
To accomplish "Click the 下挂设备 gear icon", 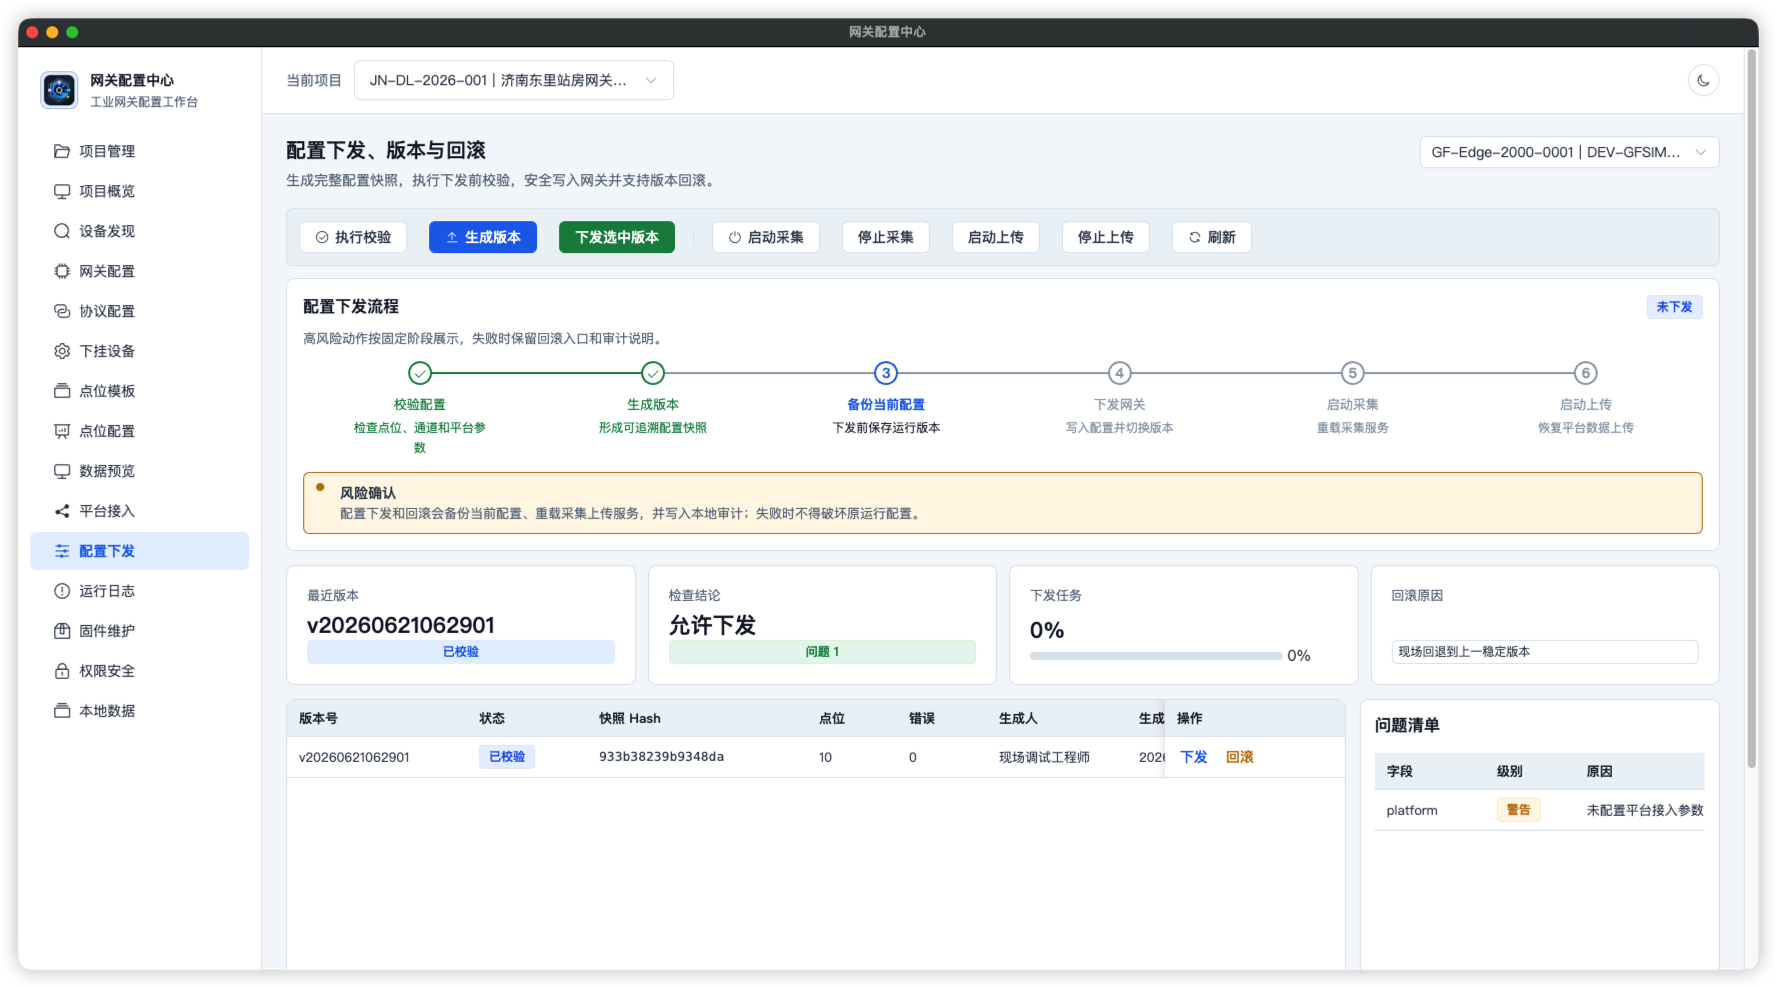I will click(62, 351).
